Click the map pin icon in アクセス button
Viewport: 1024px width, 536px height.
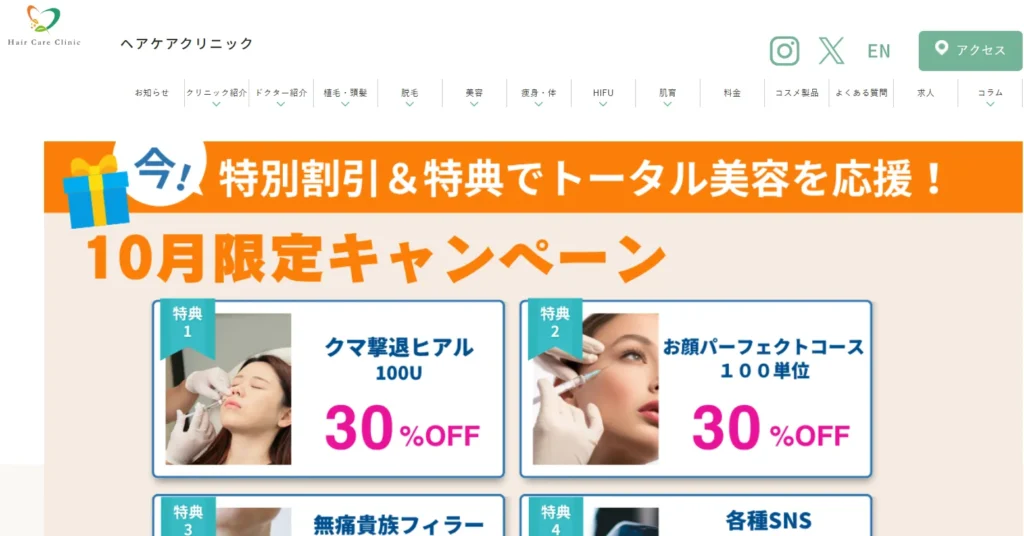(941, 48)
